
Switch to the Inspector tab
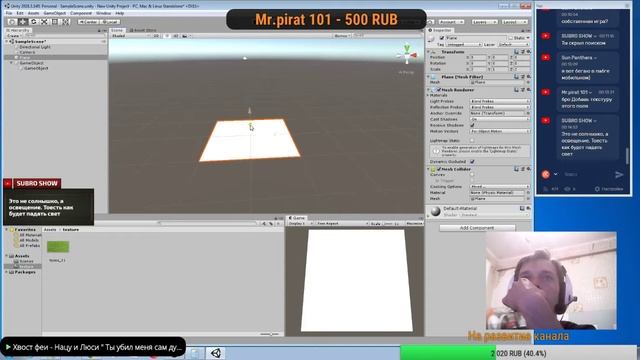click(x=440, y=30)
